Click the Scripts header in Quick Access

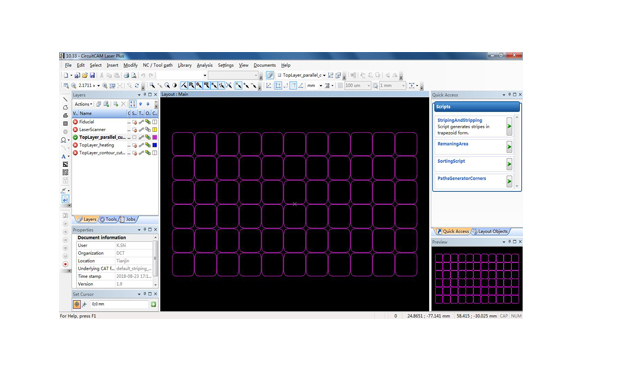[476, 107]
